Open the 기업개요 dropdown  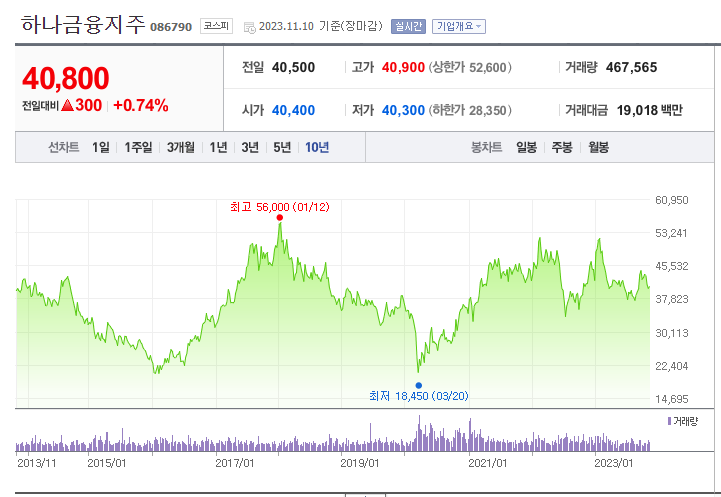[458, 27]
